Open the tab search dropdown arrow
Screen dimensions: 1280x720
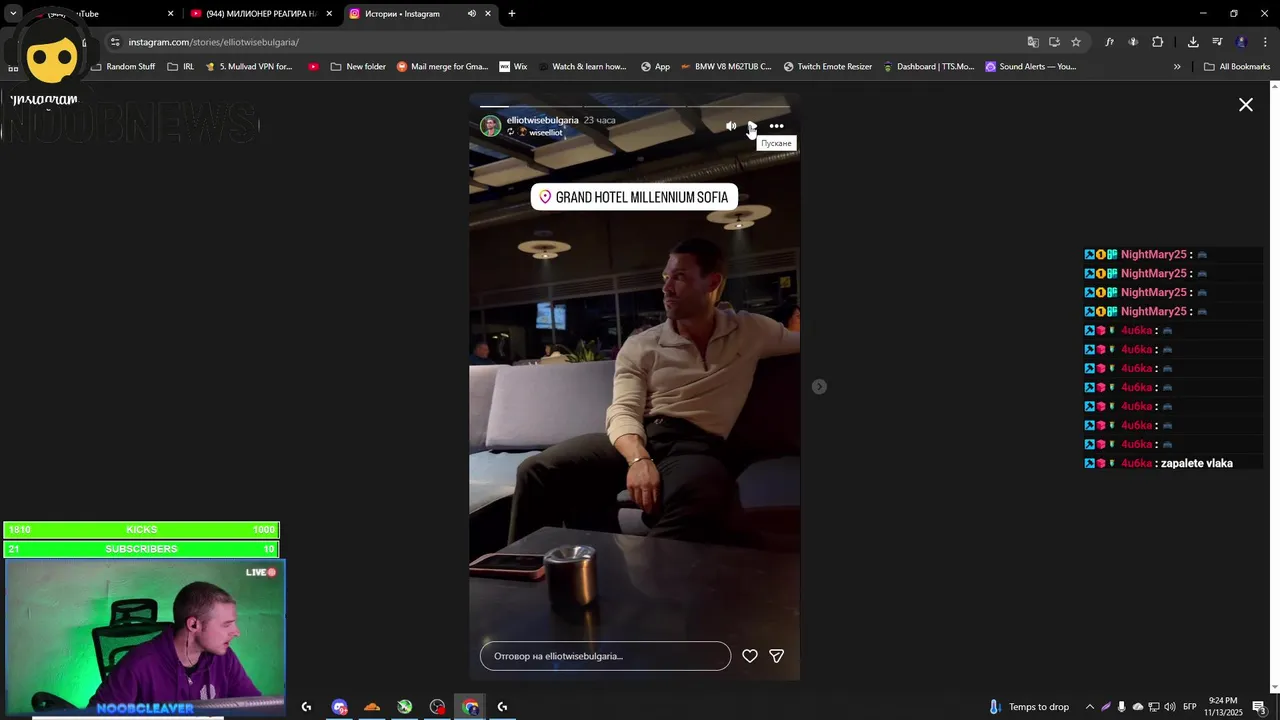13,14
